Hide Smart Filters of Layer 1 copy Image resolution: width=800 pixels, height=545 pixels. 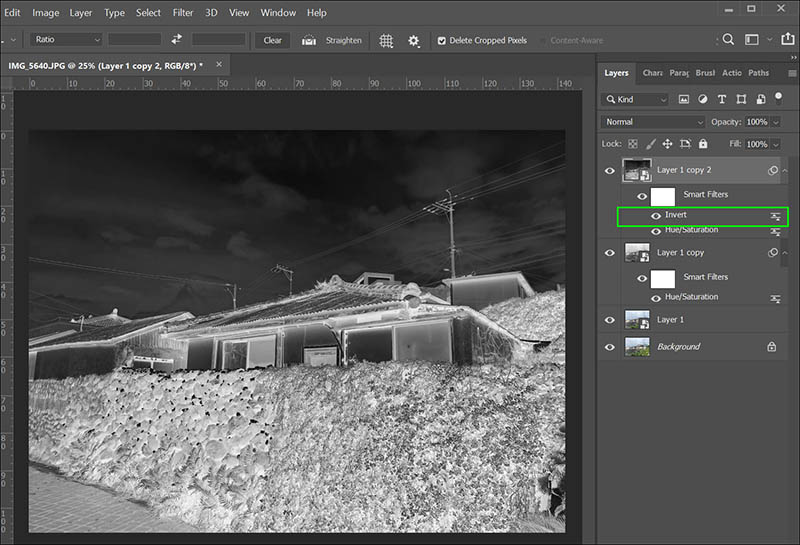(x=642, y=278)
